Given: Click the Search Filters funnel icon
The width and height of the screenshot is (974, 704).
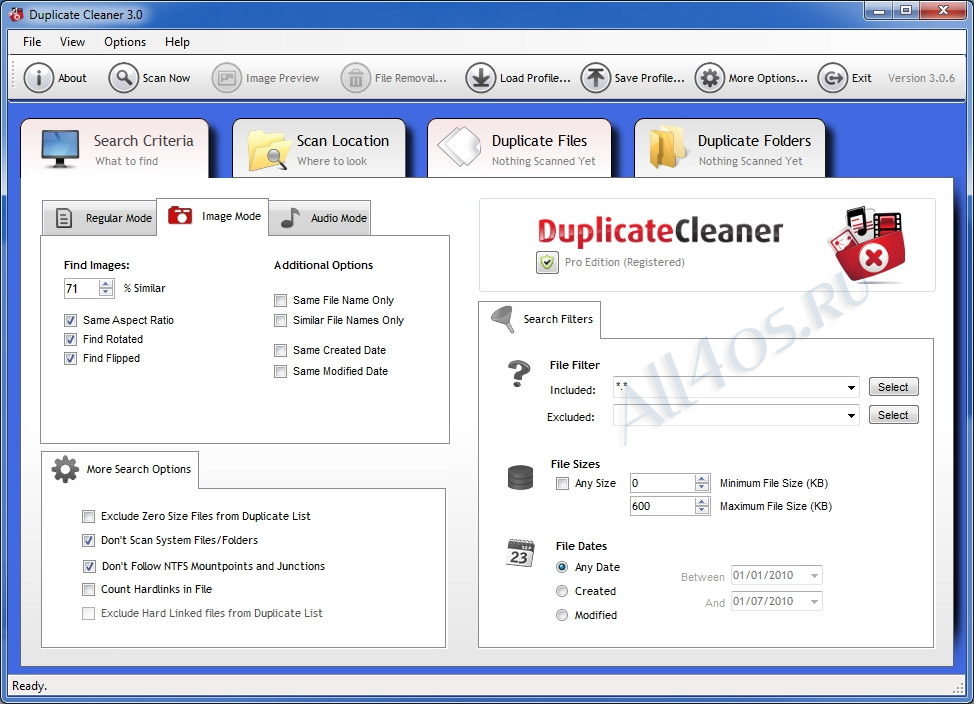Looking at the screenshot, I should click(503, 319).
